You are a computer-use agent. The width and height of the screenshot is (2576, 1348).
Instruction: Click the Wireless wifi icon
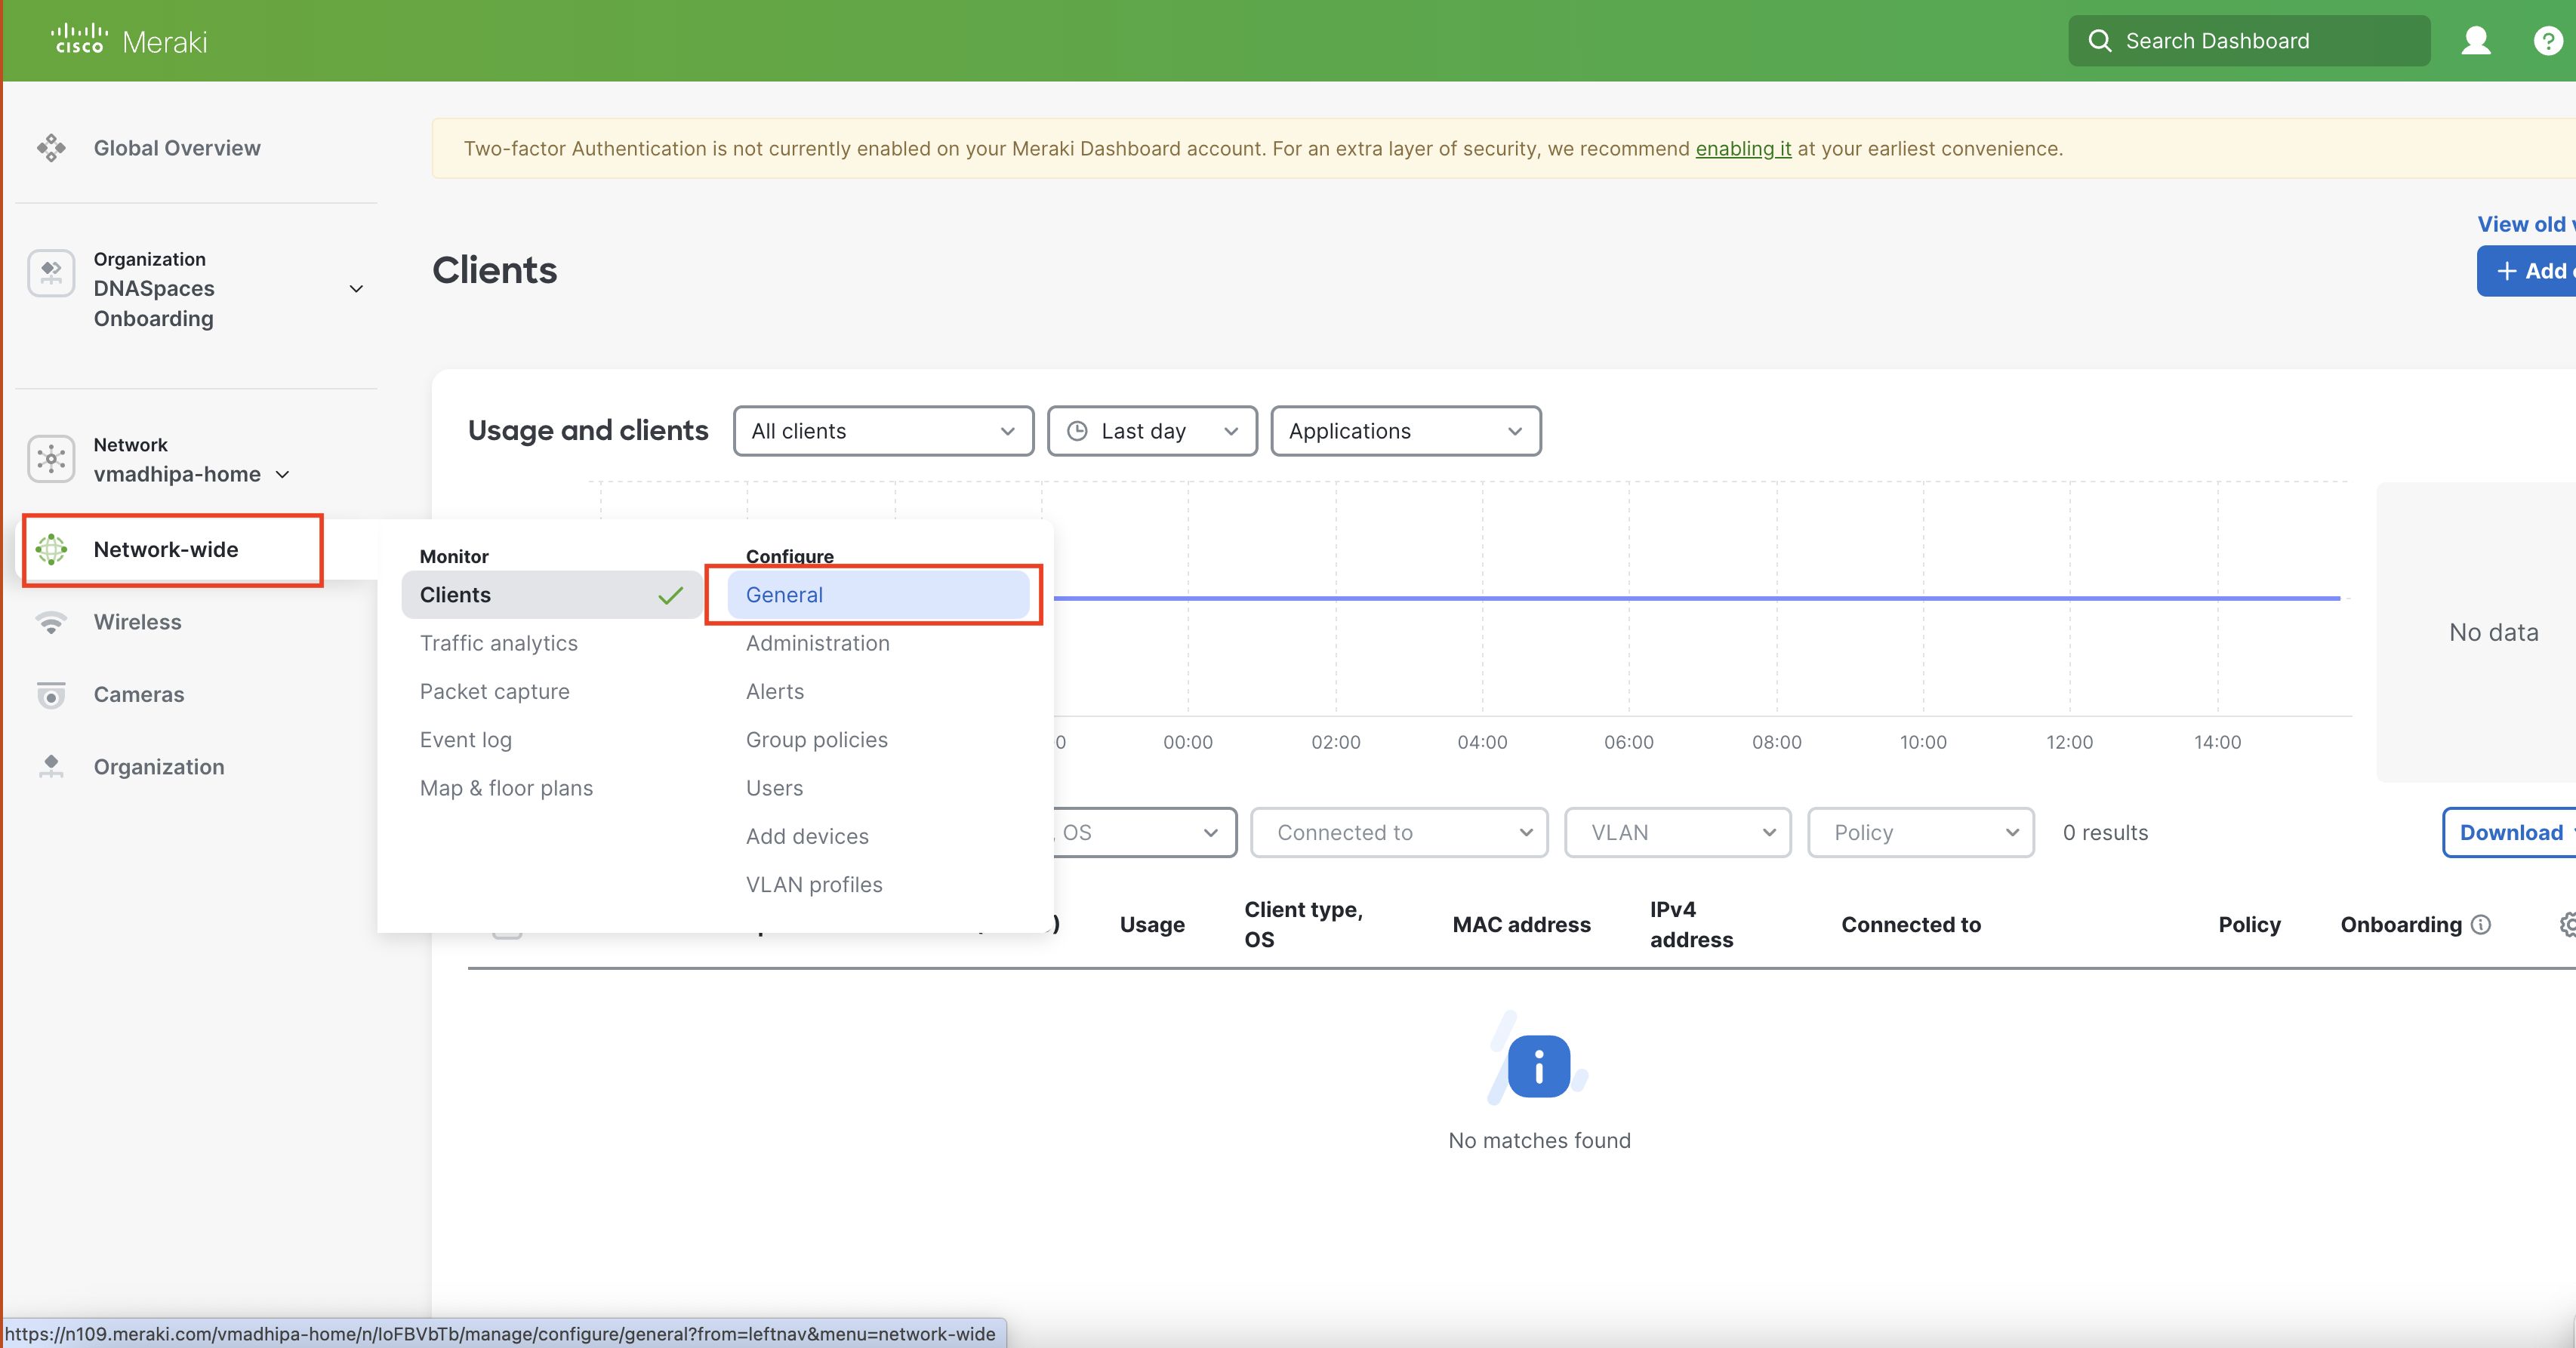coord(51,622)
